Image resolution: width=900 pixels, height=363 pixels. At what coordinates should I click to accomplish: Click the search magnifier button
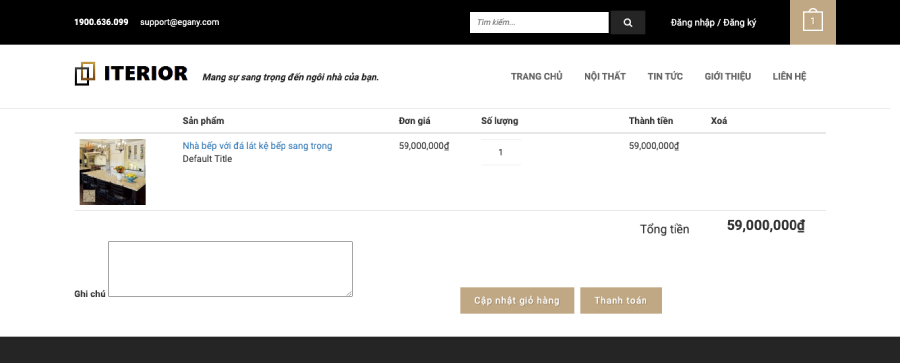628,22
